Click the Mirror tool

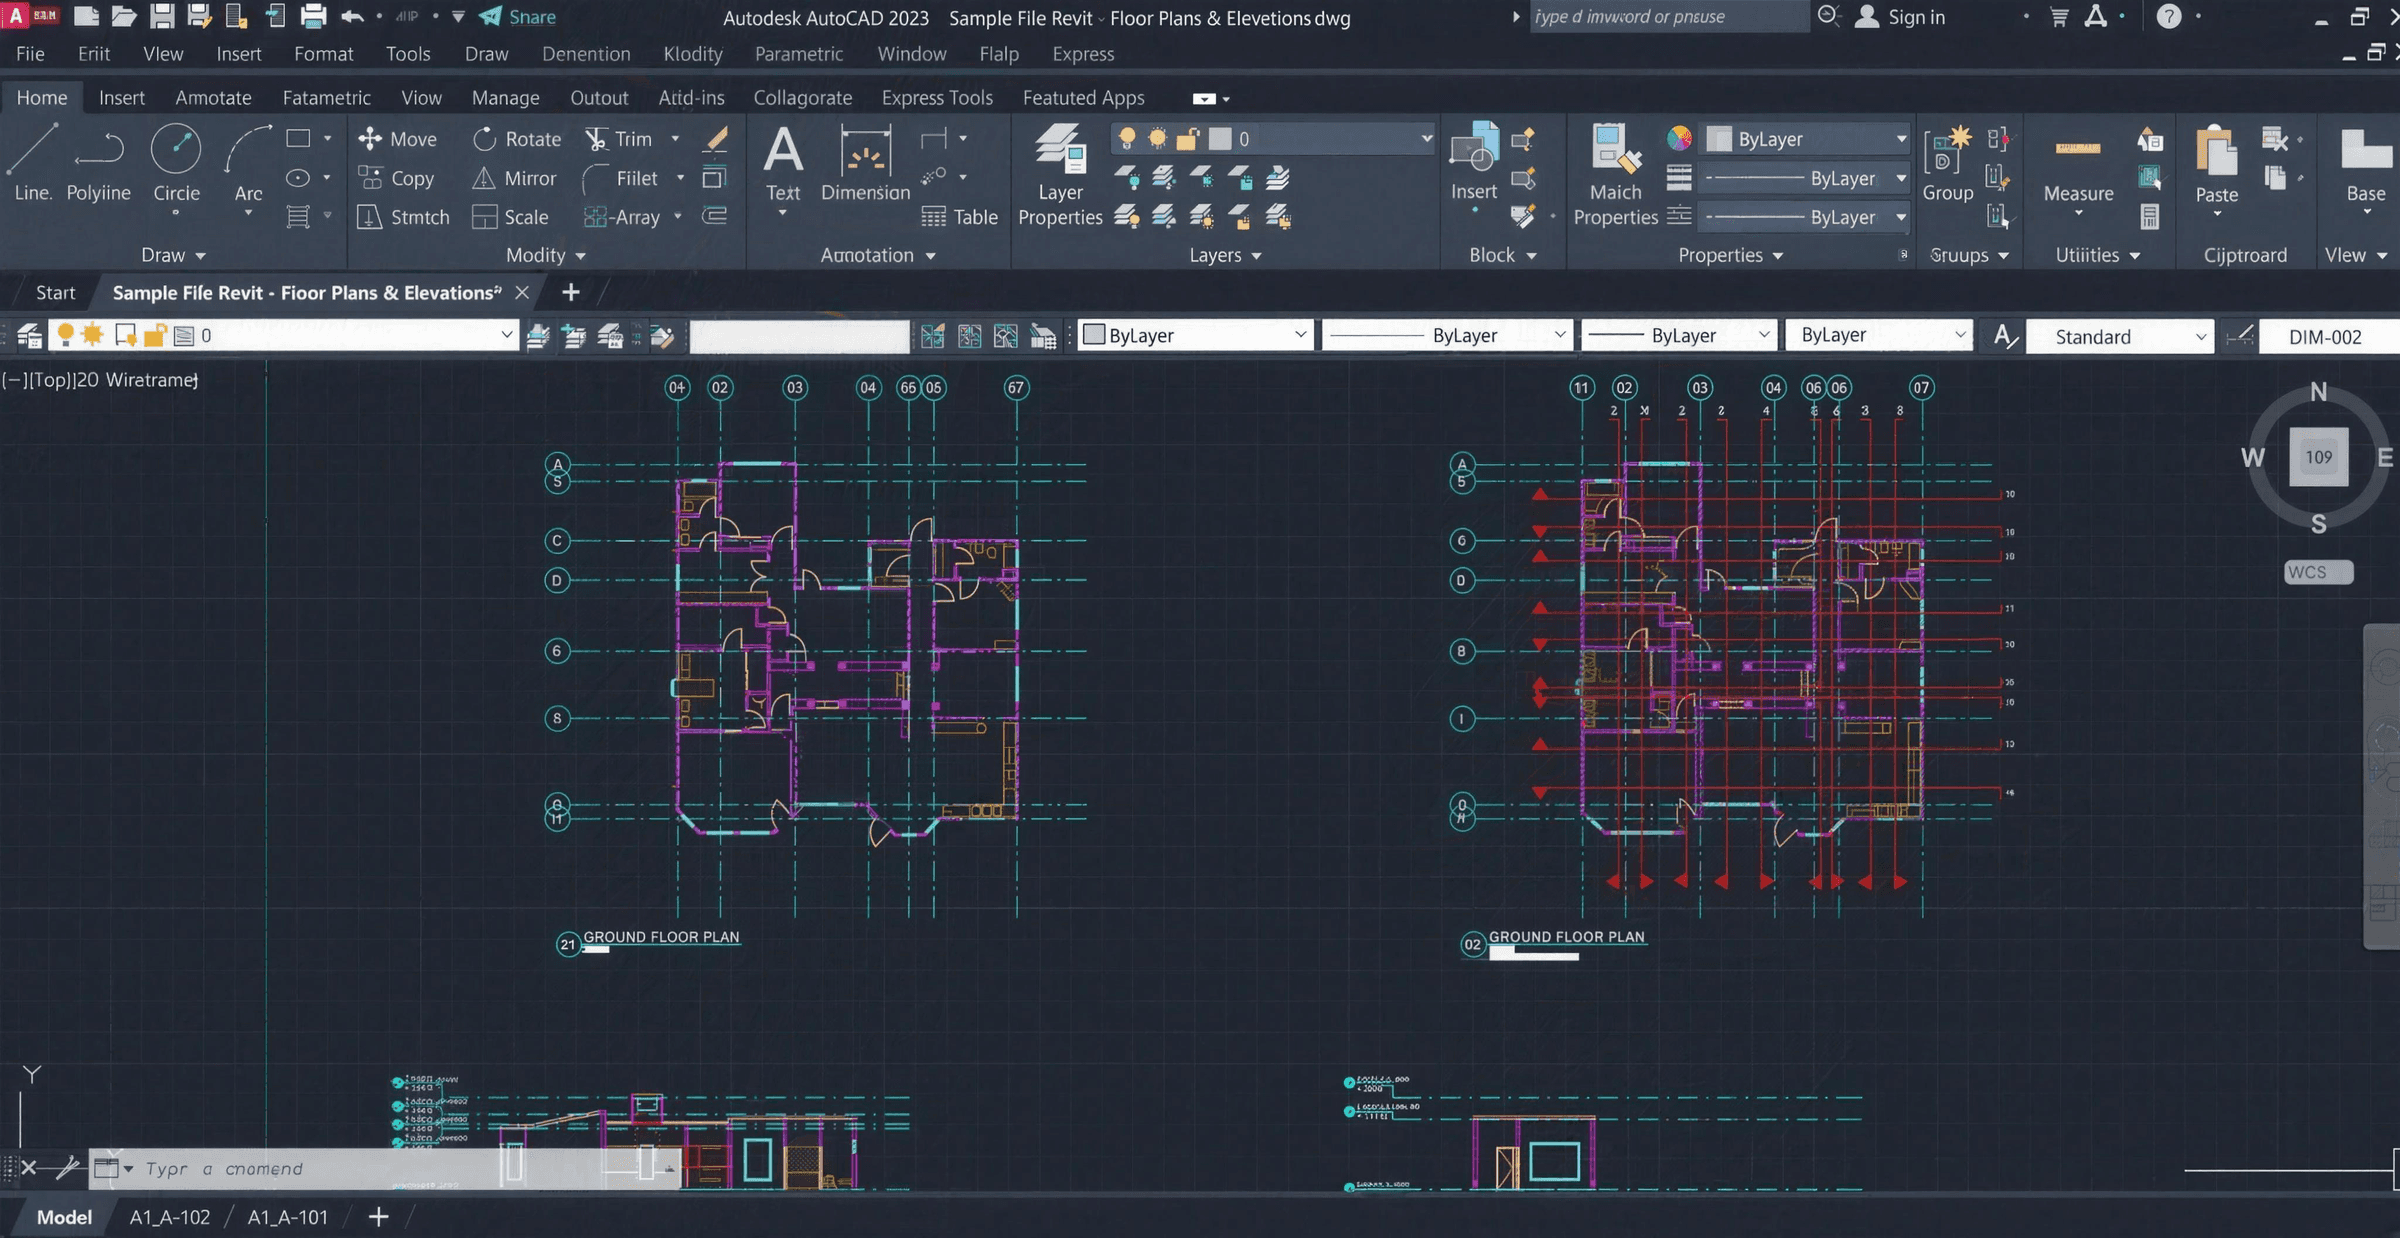pyautogui.click(x=513, y=178)
